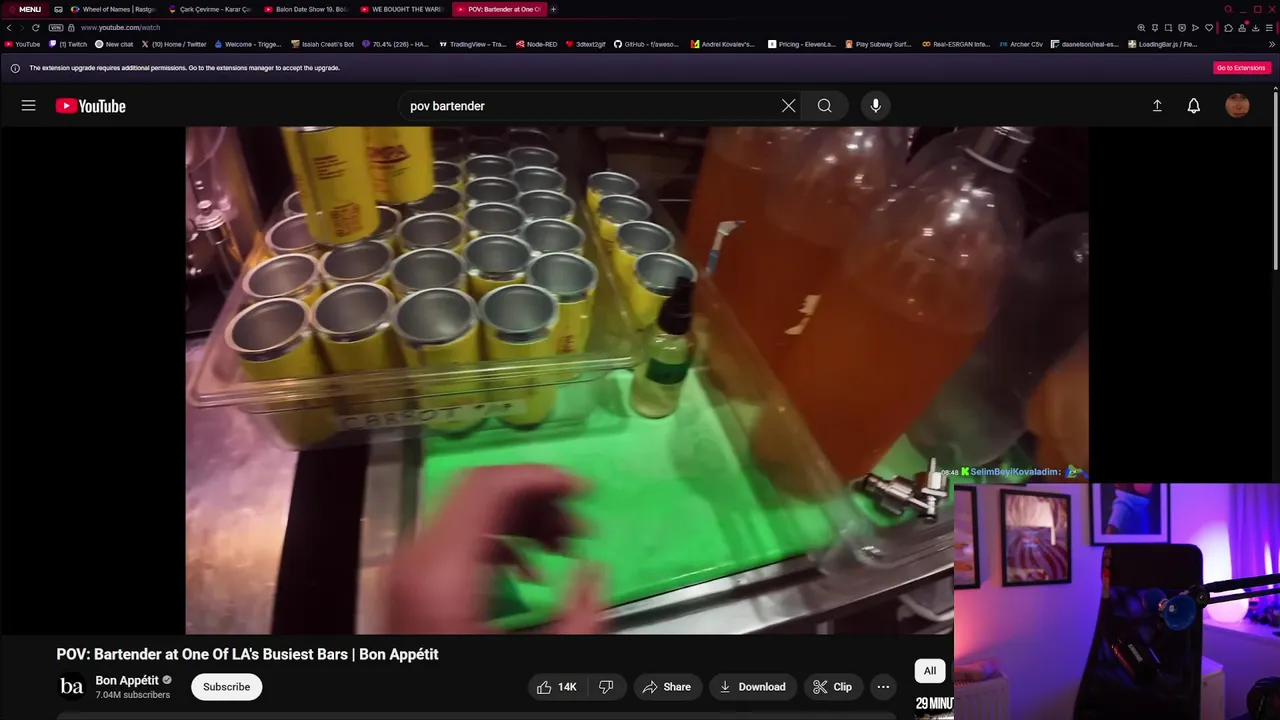1280x720 pixels.
Task: Run search with magnifier button
Action: click(824, 106)
